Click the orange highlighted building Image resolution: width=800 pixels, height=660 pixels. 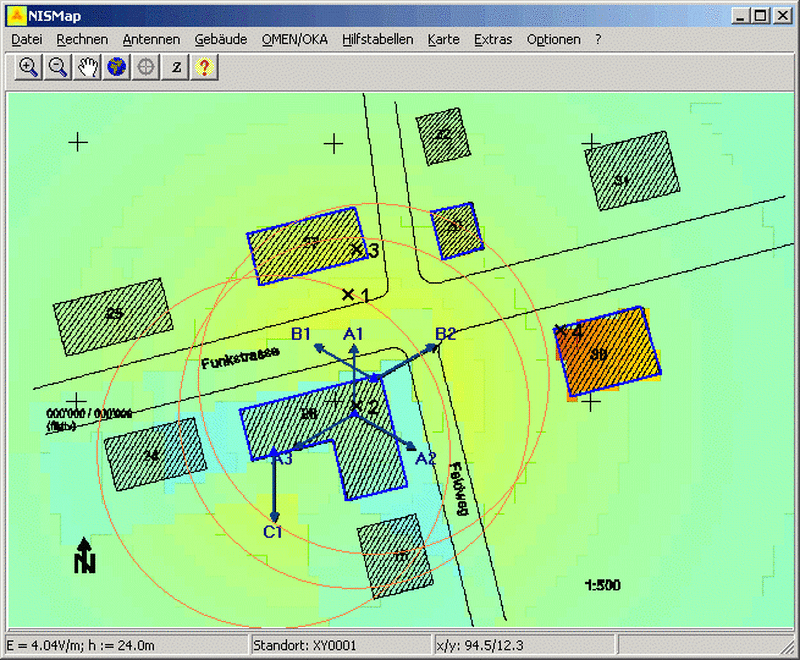(x=608, y=352)
